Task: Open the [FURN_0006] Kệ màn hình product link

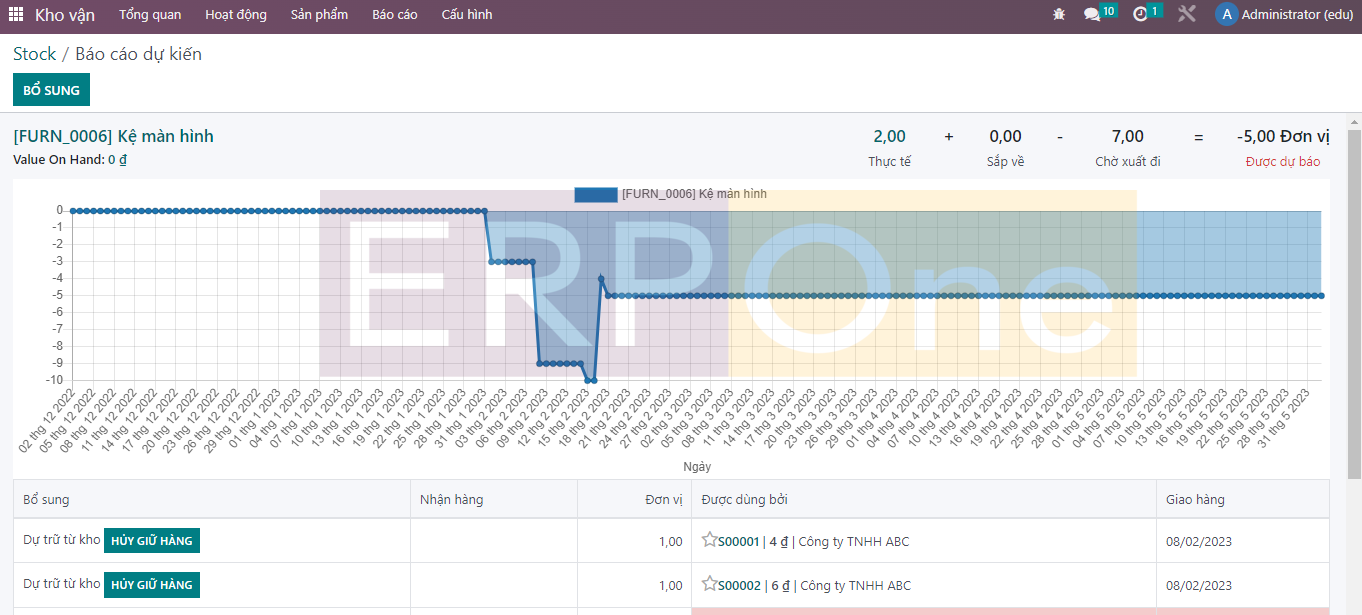Action: coord(113,137)
